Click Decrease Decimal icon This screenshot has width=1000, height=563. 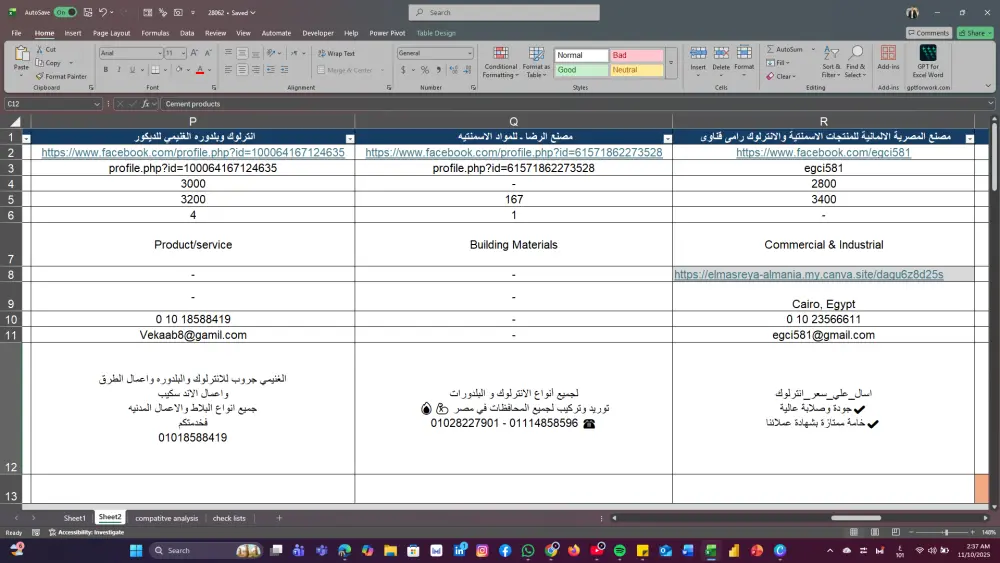tap(467, 69)
